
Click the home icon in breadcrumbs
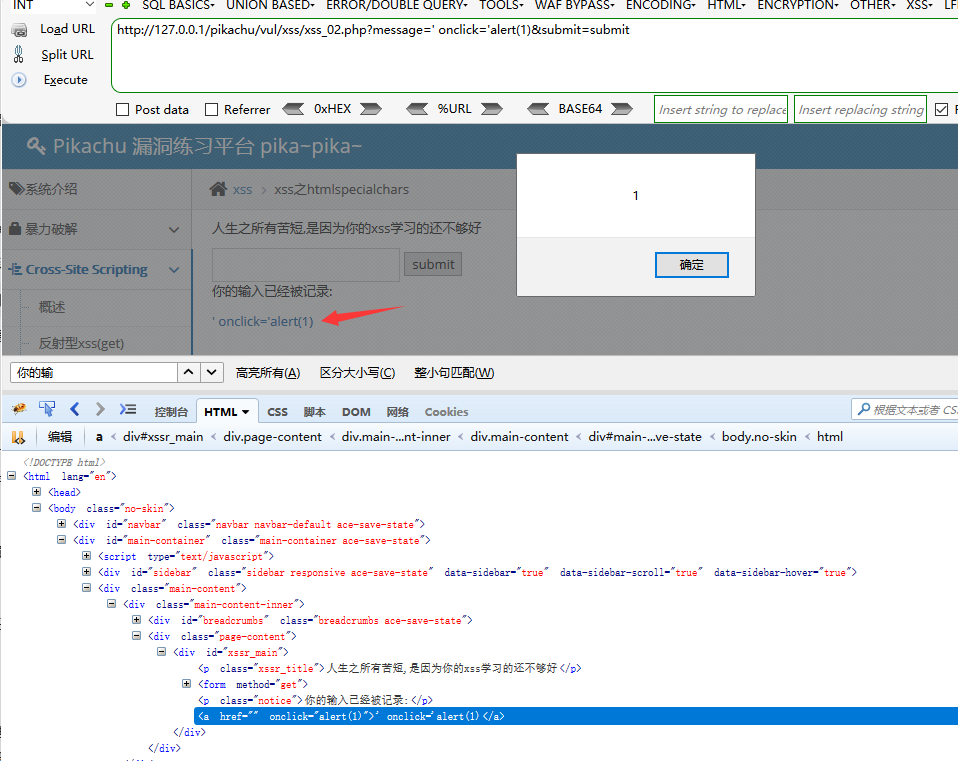(218, 189)
